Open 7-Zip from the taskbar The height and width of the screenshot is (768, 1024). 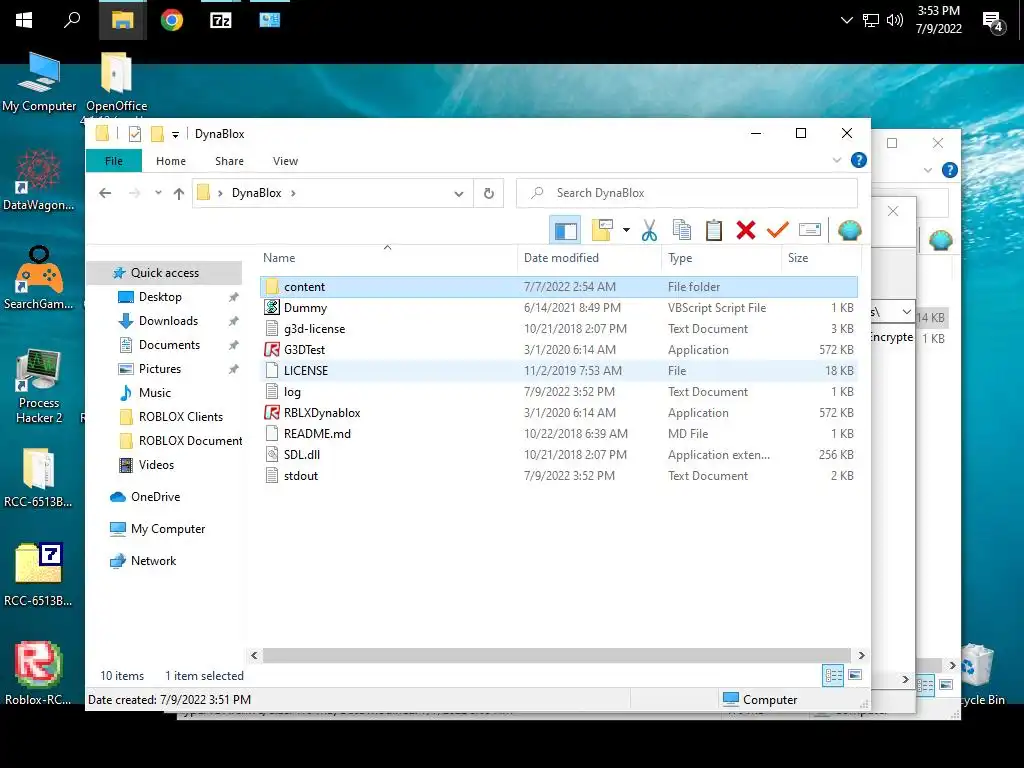click(x=220, y=20)
